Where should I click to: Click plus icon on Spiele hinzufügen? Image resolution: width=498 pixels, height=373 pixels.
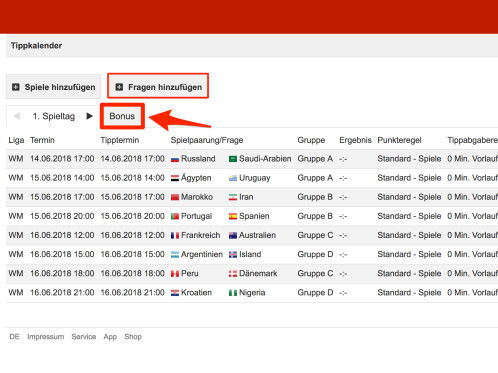[x=16, y=87]
